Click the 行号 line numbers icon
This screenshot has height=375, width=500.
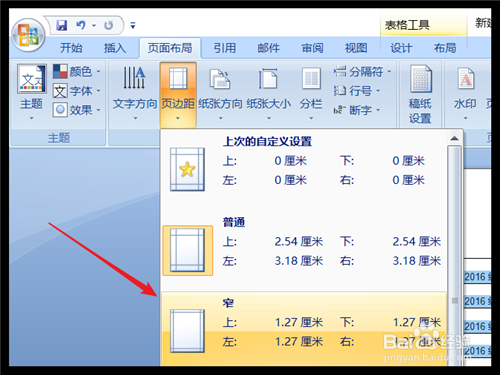point(340,90)
